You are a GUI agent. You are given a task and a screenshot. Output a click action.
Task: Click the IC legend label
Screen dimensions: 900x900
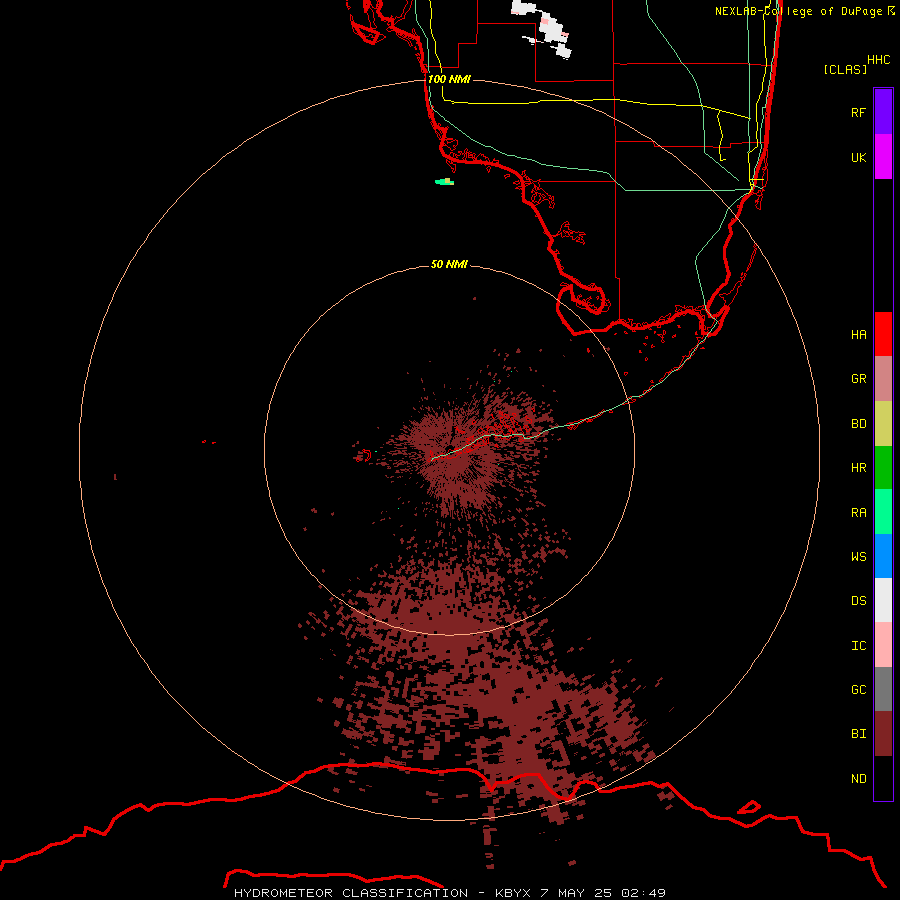[858, 646]
